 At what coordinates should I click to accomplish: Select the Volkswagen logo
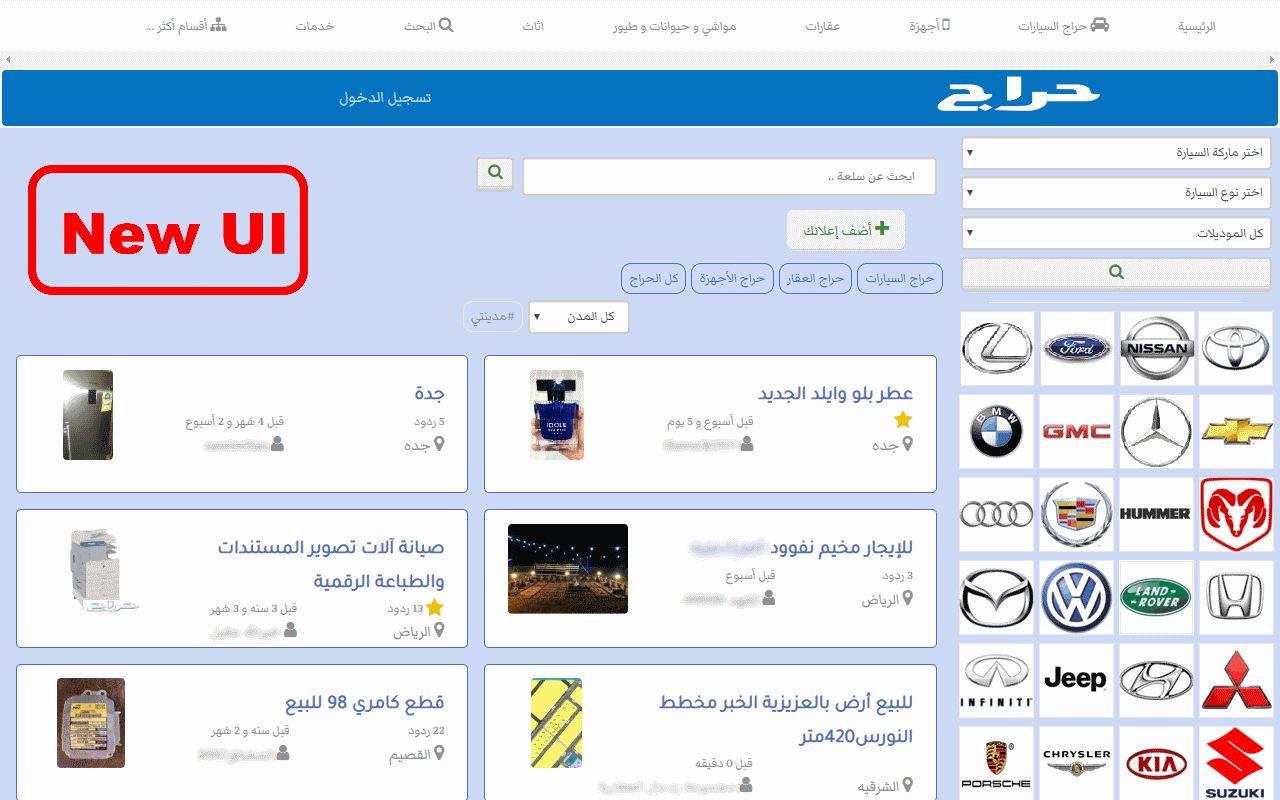point(1076,596)
